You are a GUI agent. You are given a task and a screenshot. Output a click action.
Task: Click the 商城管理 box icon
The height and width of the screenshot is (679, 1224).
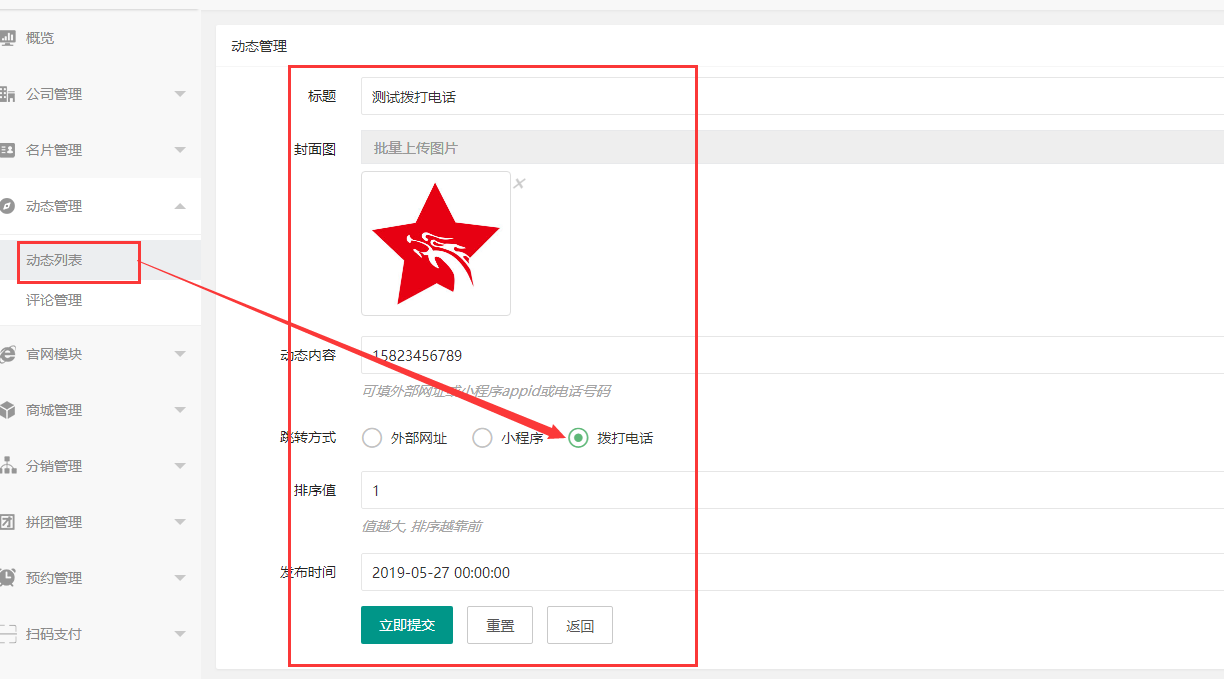(7, 410)
